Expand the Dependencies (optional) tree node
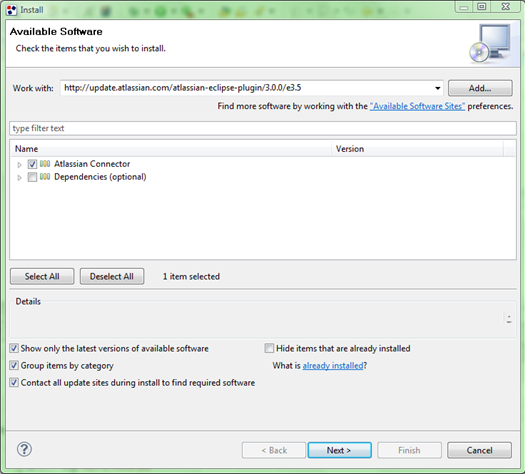Screen dimensions: 525x474 19,177
